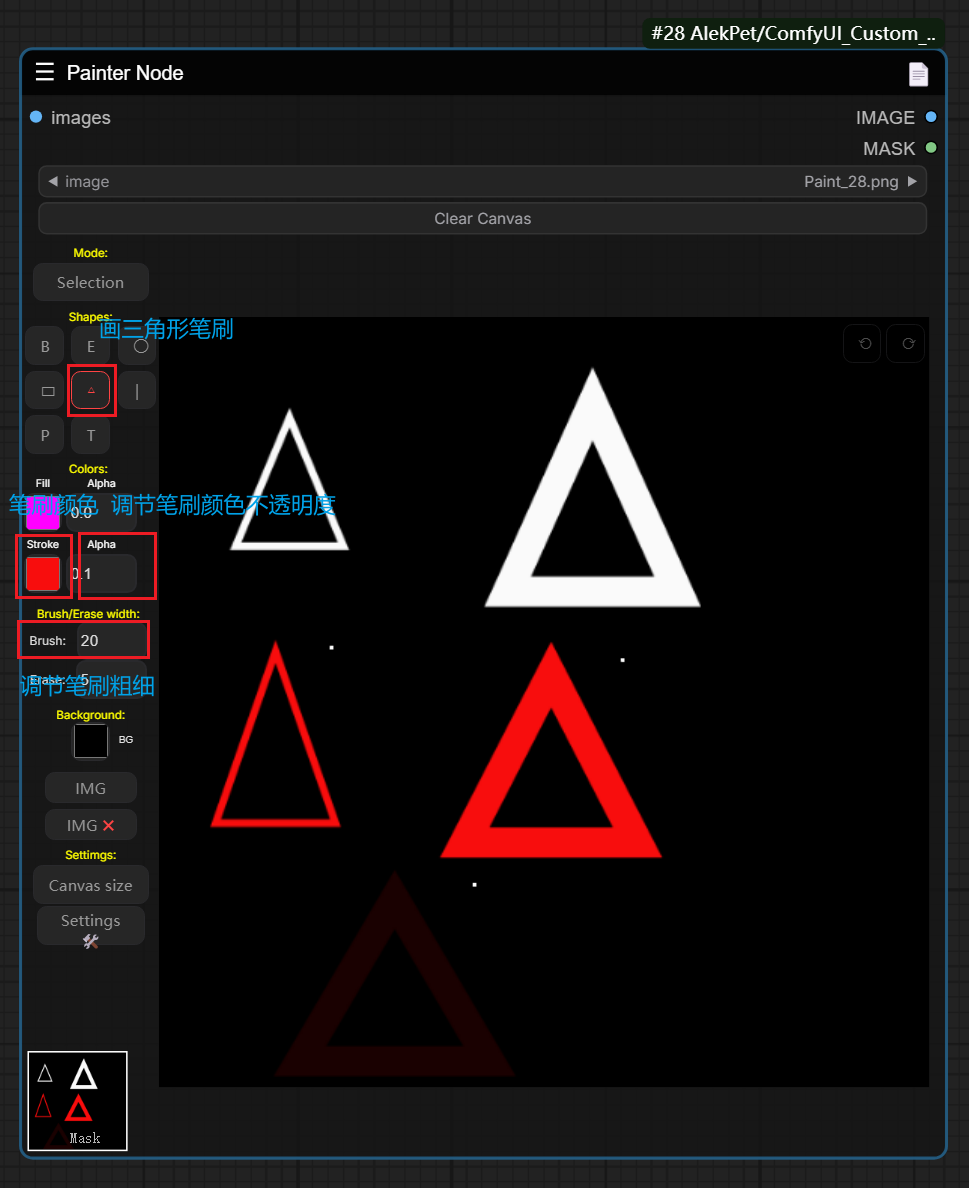Undo last stroke with canvas undo icon
The image size is (969, 1188).
[864, 343]
